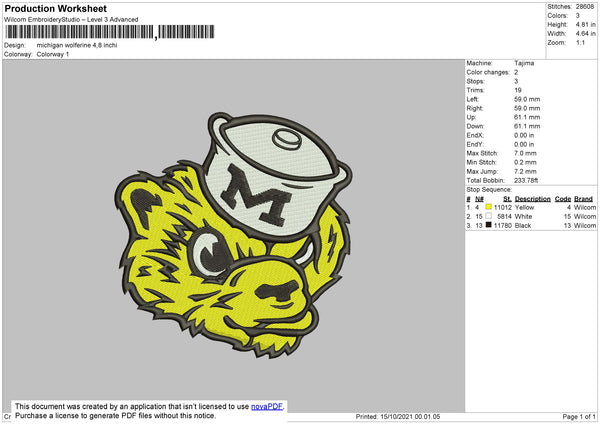Click the Max Jump value '7.2 mm'
This screenshot has width=600, height=424.
[x=525, y=171]
